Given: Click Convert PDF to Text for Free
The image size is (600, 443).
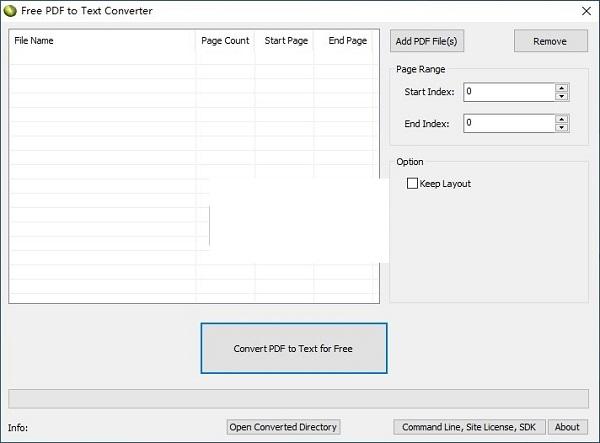Looking at the screenshot, I should [293, 349].
